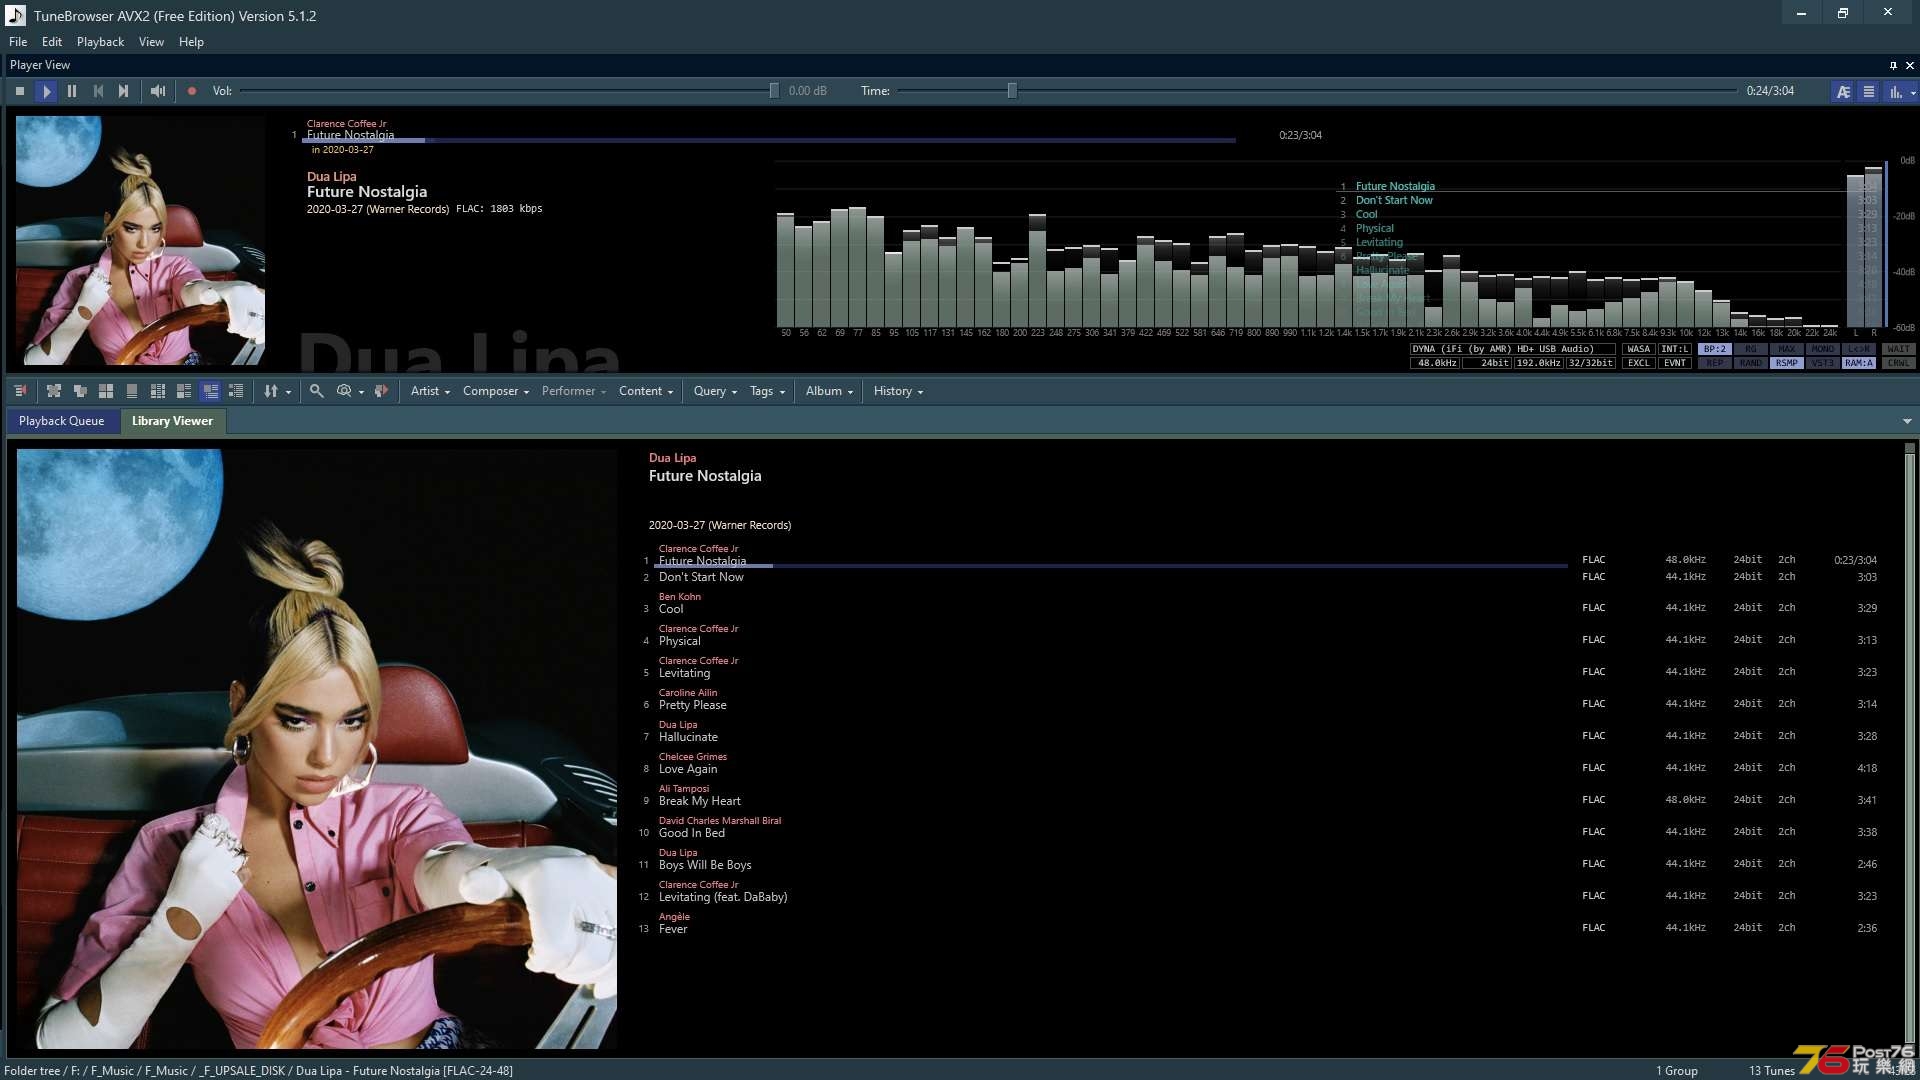Click the red record dot icon
The width and height of the screenshot is (1920, 1080).
[192, 91]
